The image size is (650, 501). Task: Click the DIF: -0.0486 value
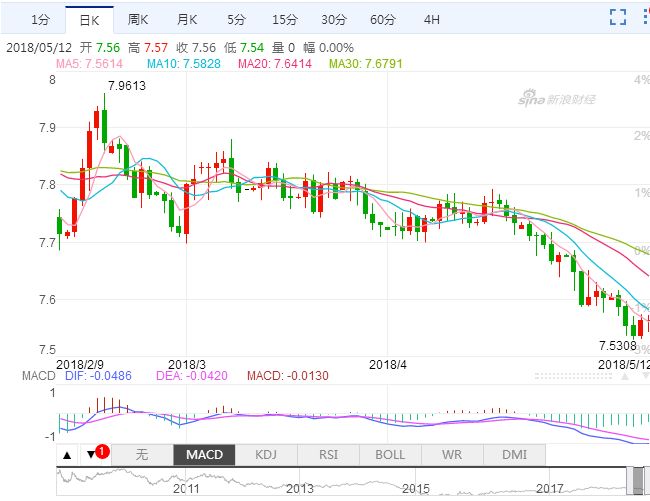coord(98,376)
